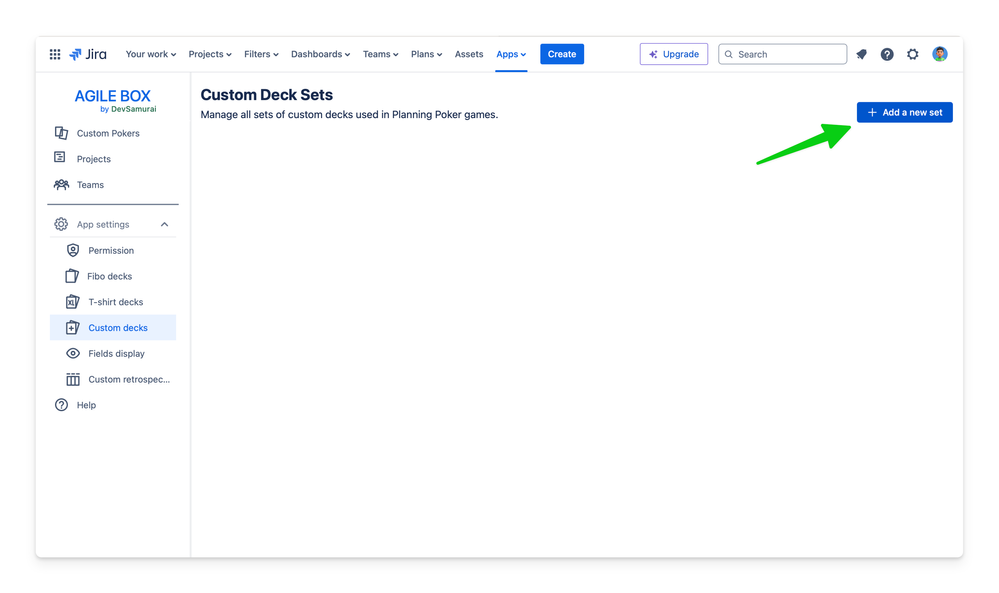Open the Dashboards dropdown

tap(320, 54)
